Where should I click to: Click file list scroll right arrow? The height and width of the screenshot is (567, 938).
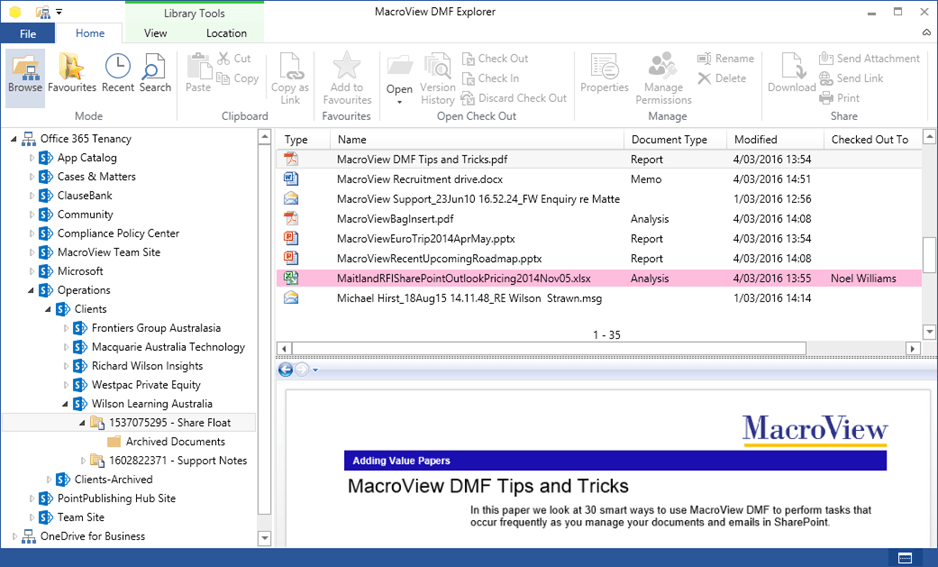point(913,349)
